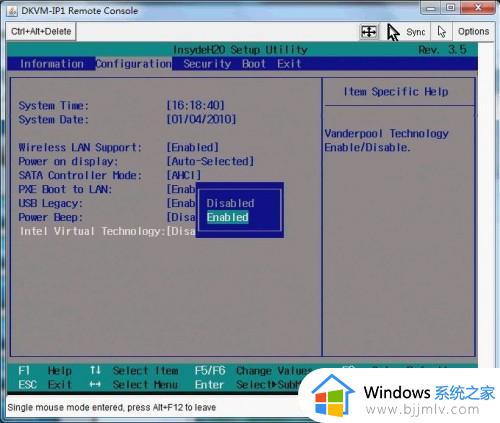Choose Disabled in the popup list
Viewport: 500px width, 423px height.
pyautogui.click(x=230, y=203)
